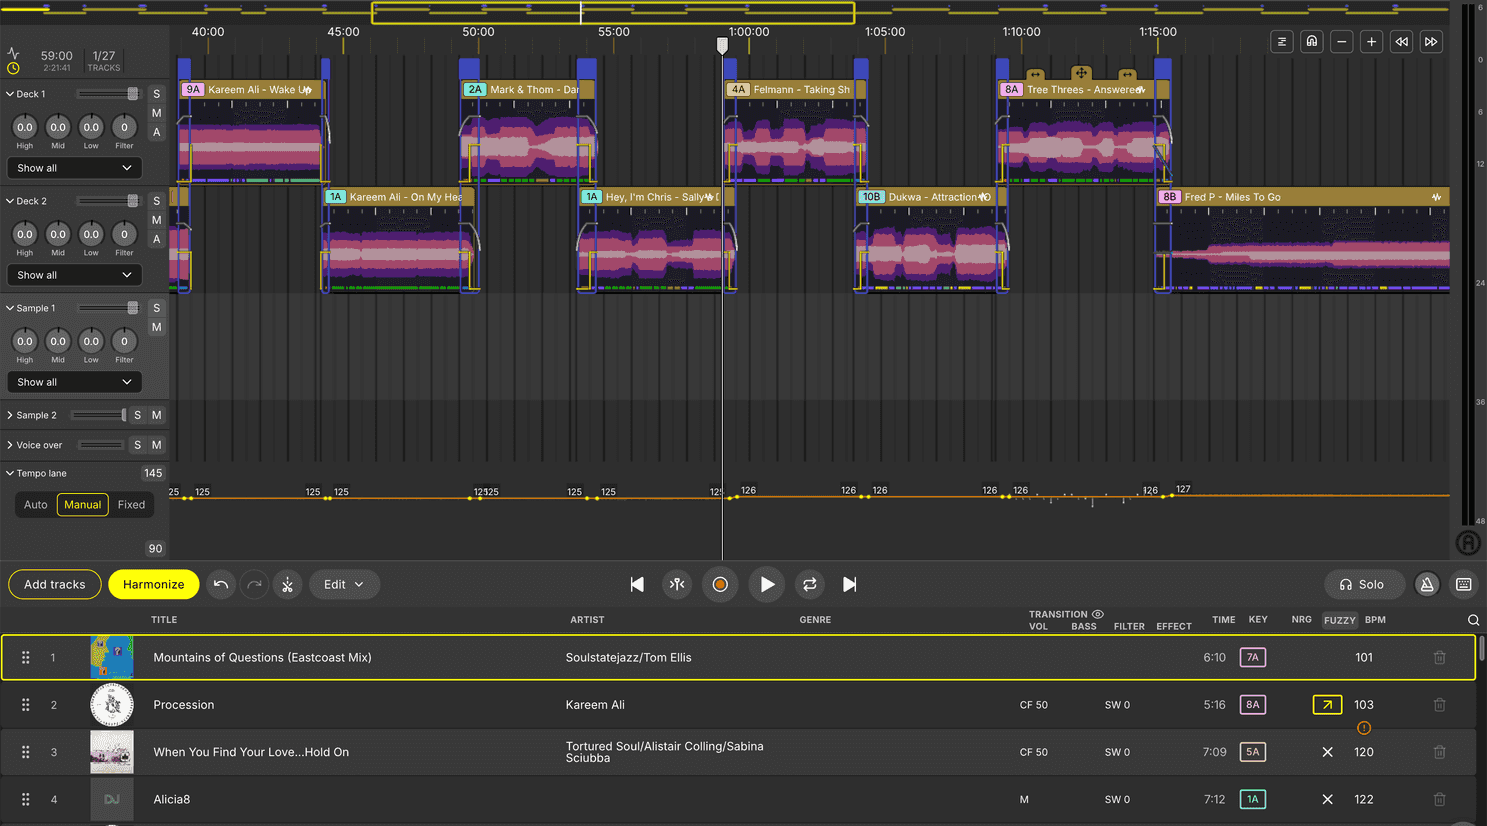Click the Harmonize button
Image resolution: width=1487 pixels, height=826 pixels.
pyautogui.click(x=153, y=585)
